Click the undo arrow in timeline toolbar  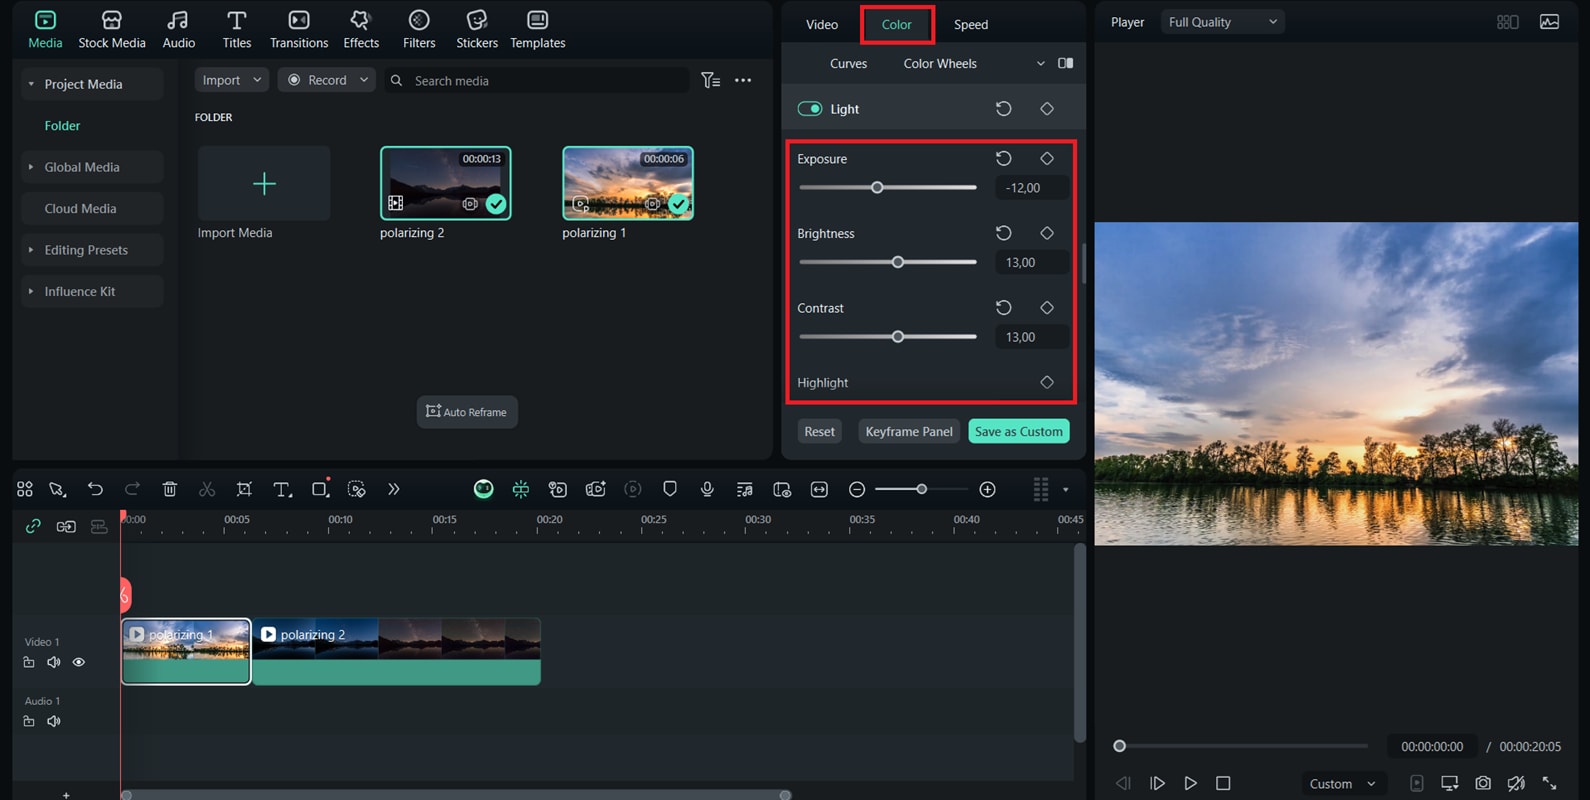pyautogui.click(x=95, y=489)
